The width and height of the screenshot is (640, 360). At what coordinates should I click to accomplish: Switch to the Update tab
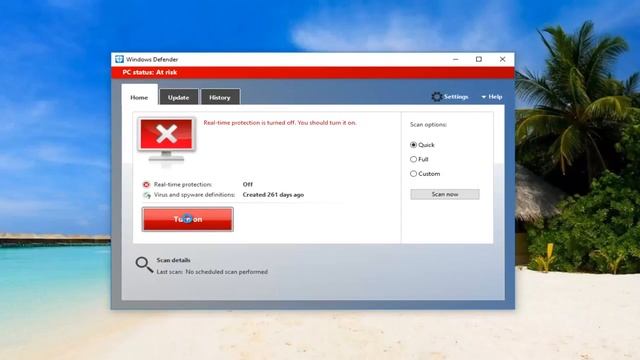[x=178, y=98]
